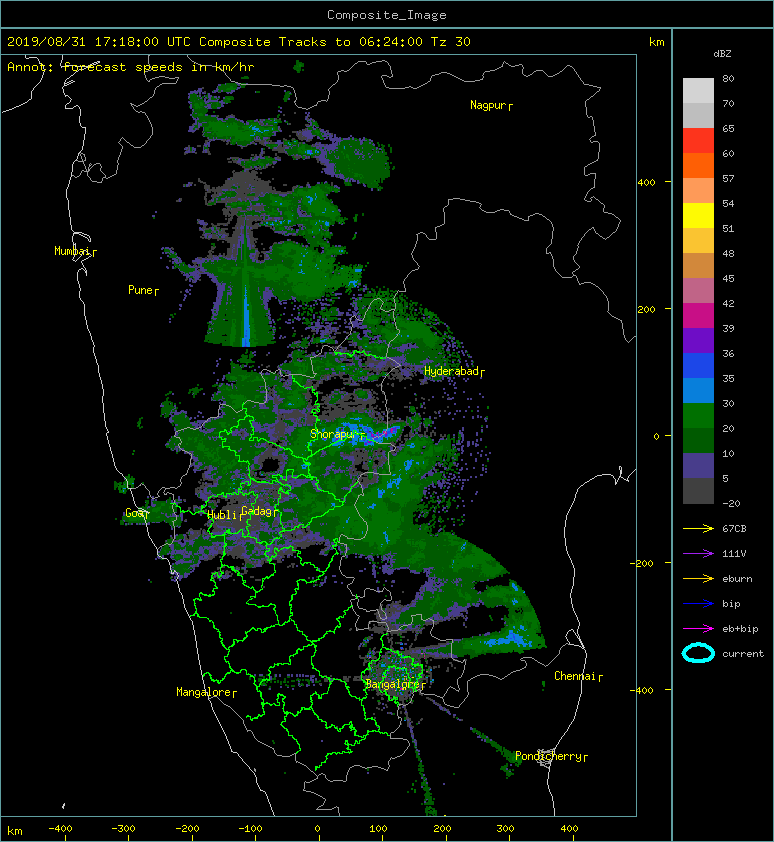Click the Pondicherry city label
Image resolution: width=774 pixels, height=842 pixels.
(x=551, y=756)
